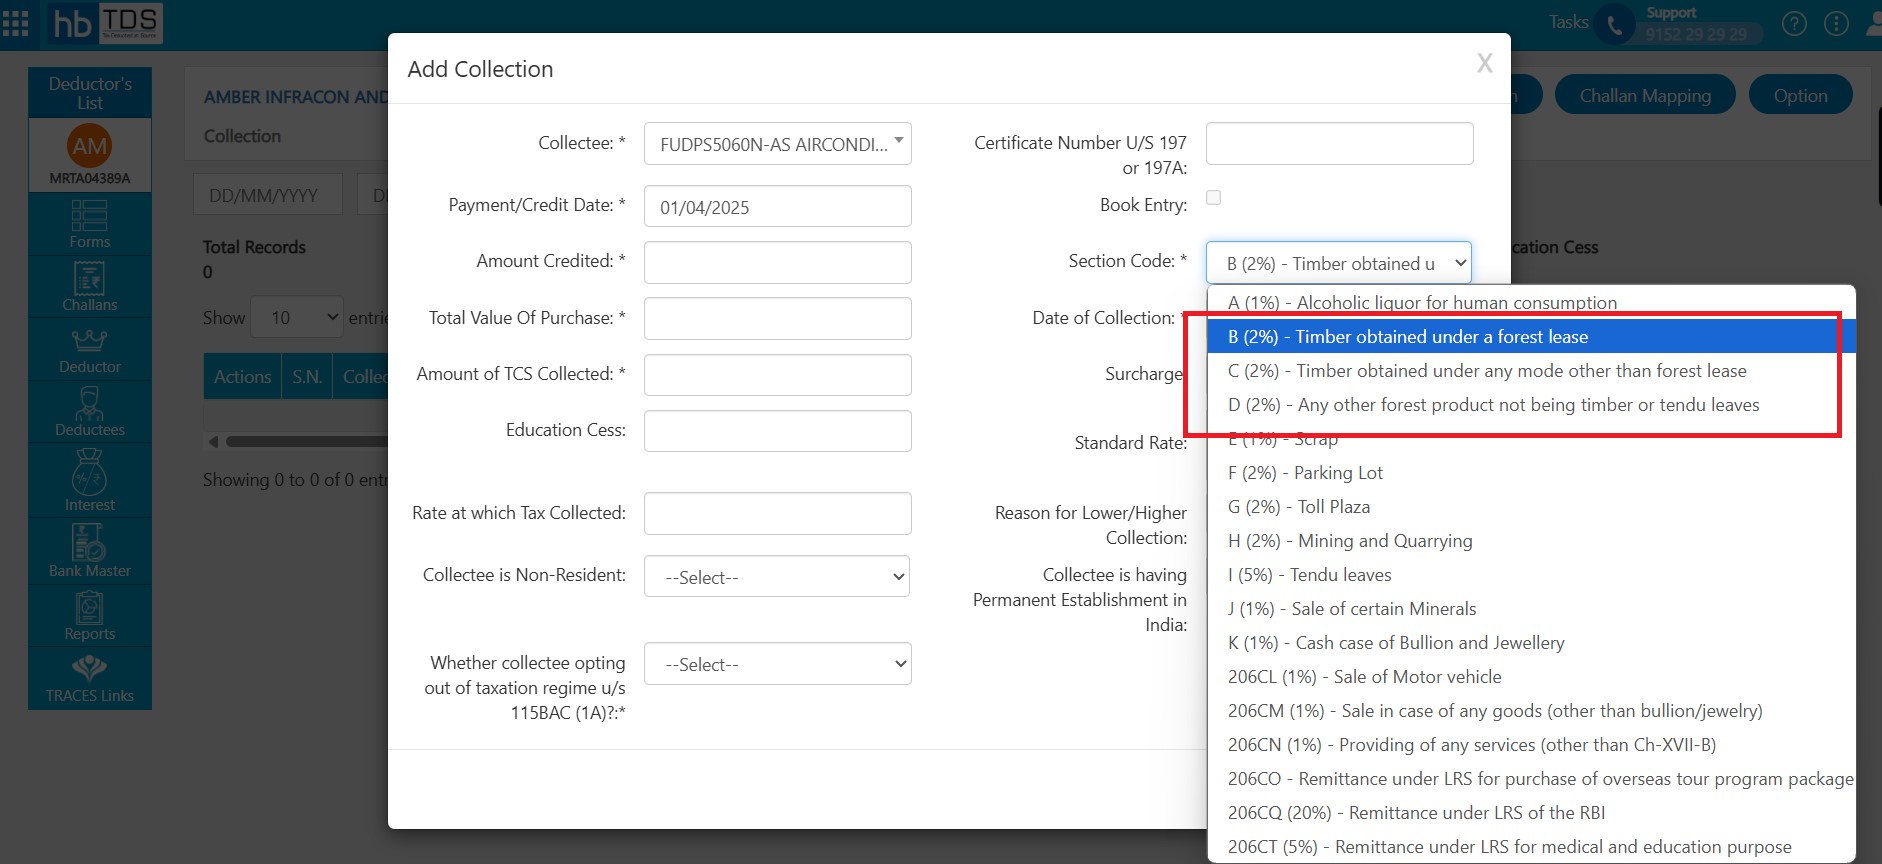
Task: Select J (1%) Sale of certain Minerals
Action: (1531, 608)
